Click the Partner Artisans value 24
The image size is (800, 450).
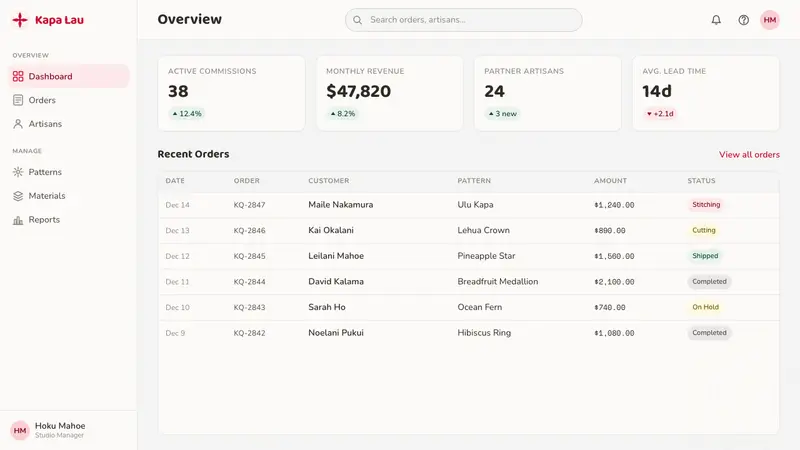coord(494,91)
